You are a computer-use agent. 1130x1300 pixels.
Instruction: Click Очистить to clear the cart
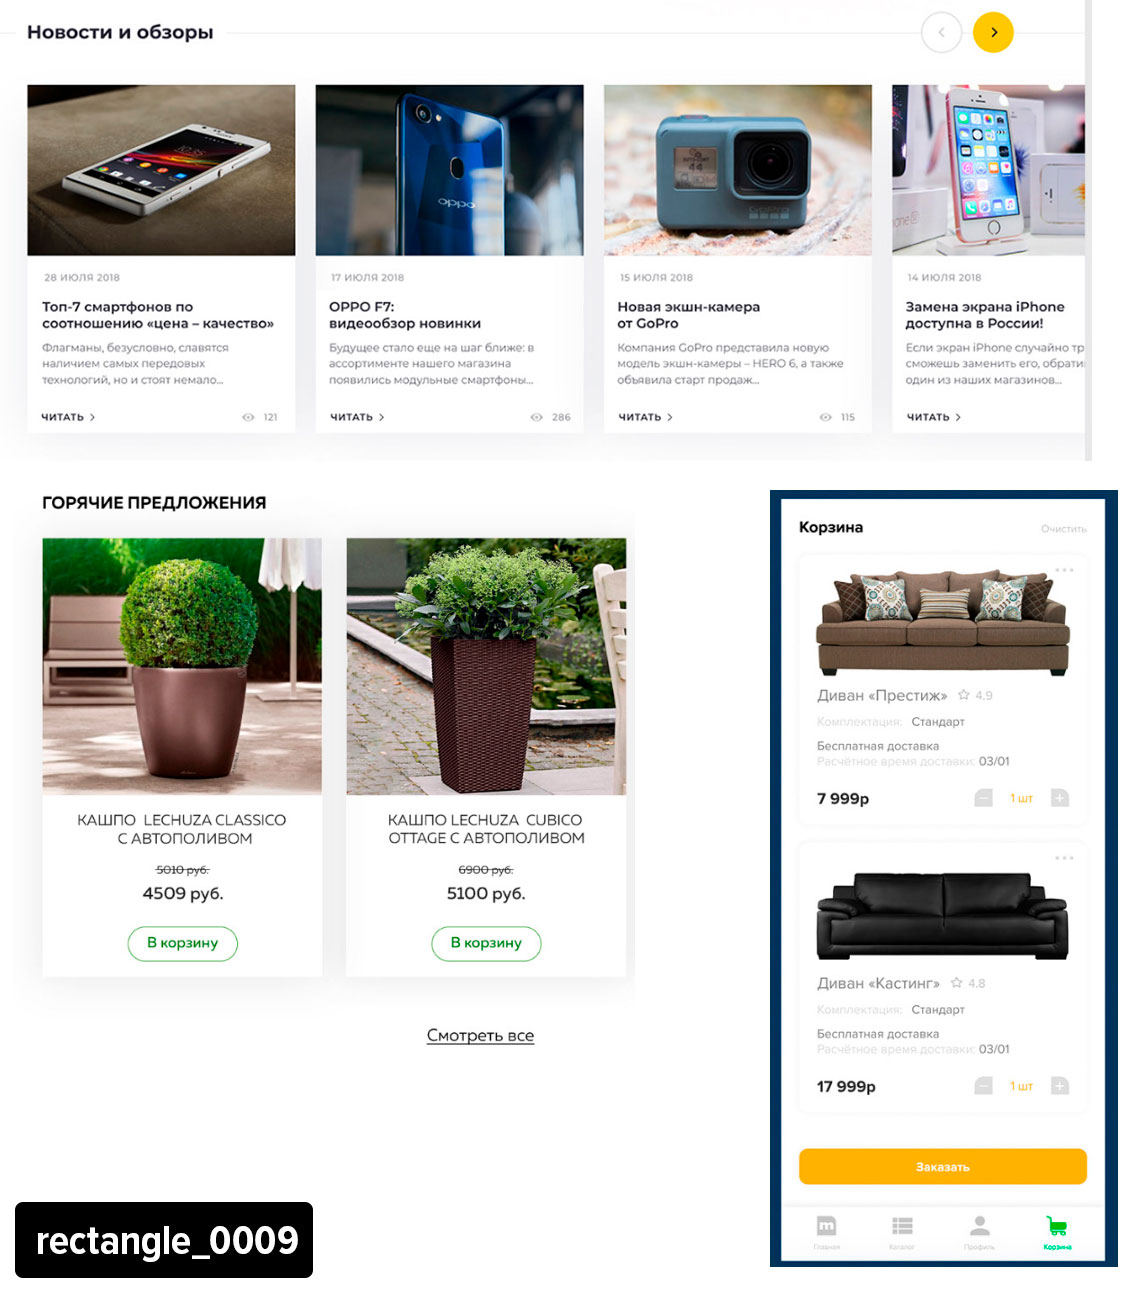(1063, 529)
